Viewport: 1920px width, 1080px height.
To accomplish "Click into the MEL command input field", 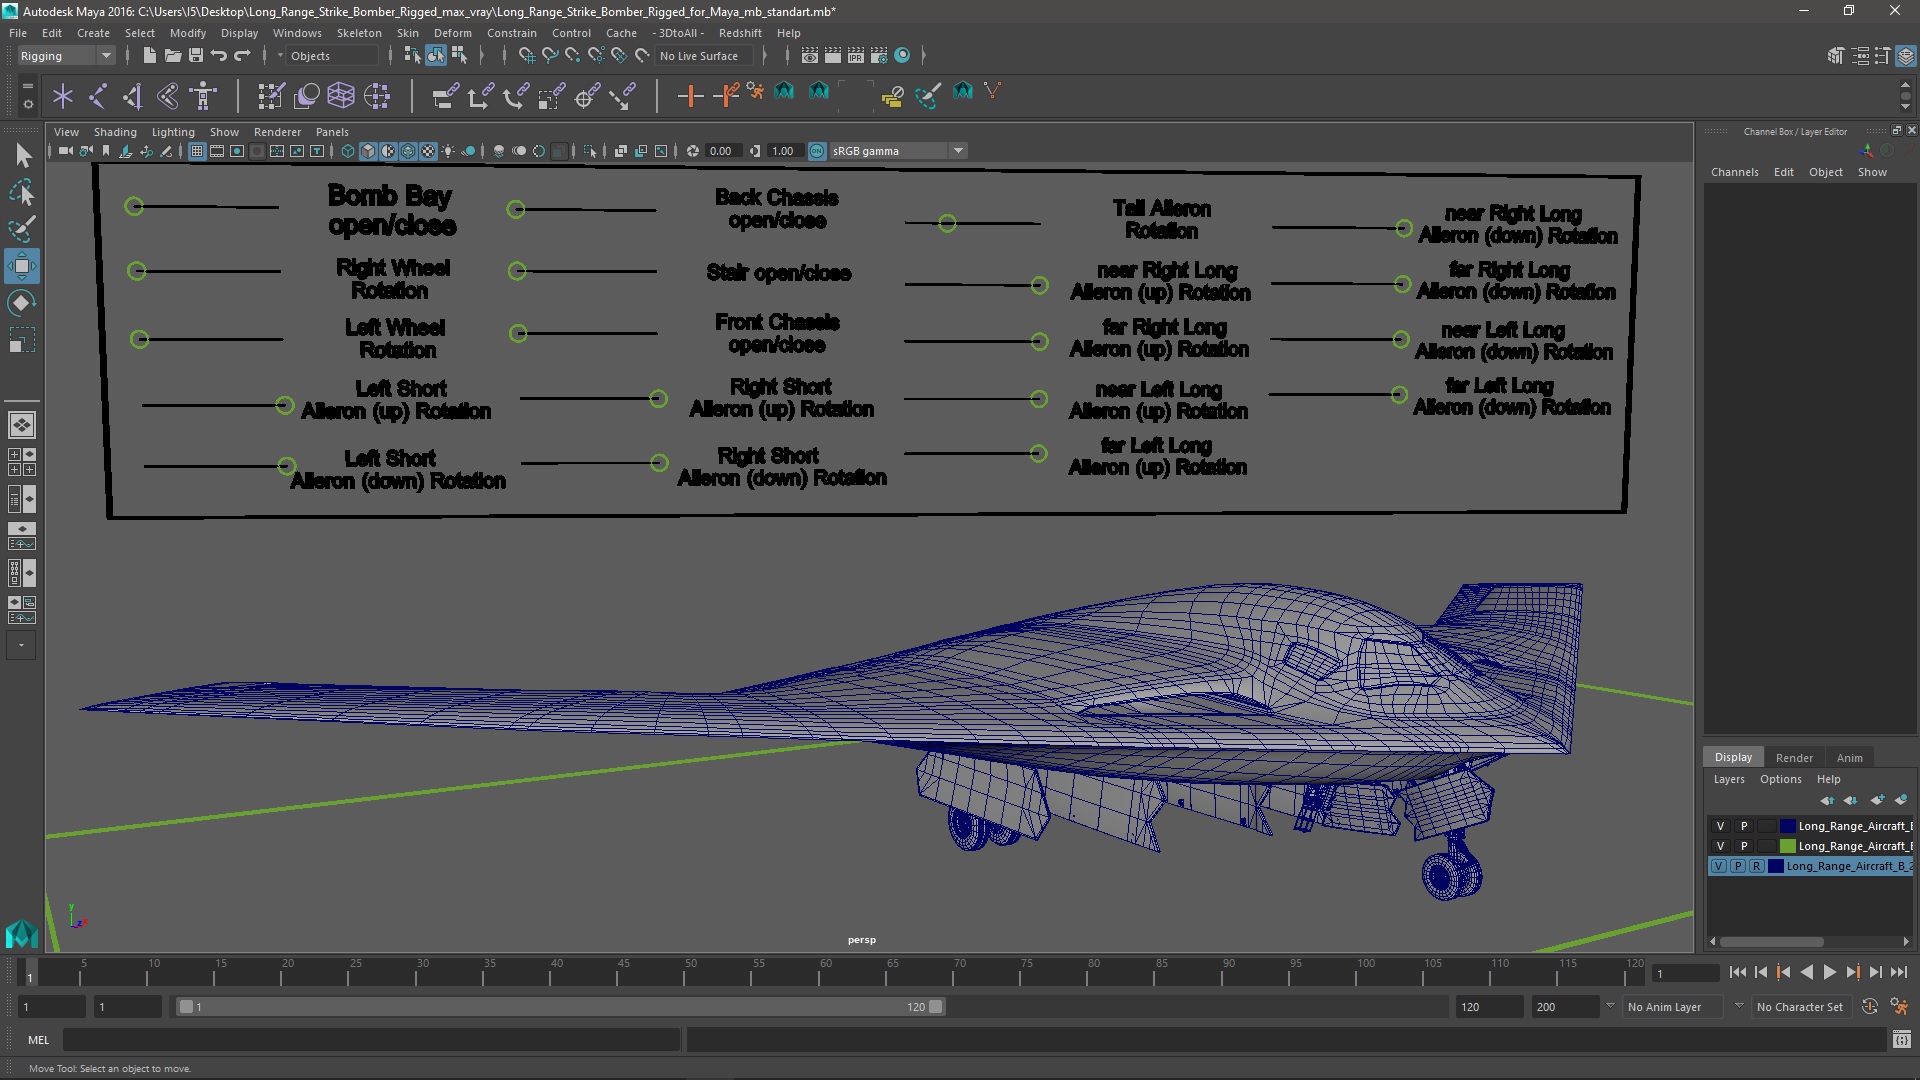I will [x=370, y=1040].
